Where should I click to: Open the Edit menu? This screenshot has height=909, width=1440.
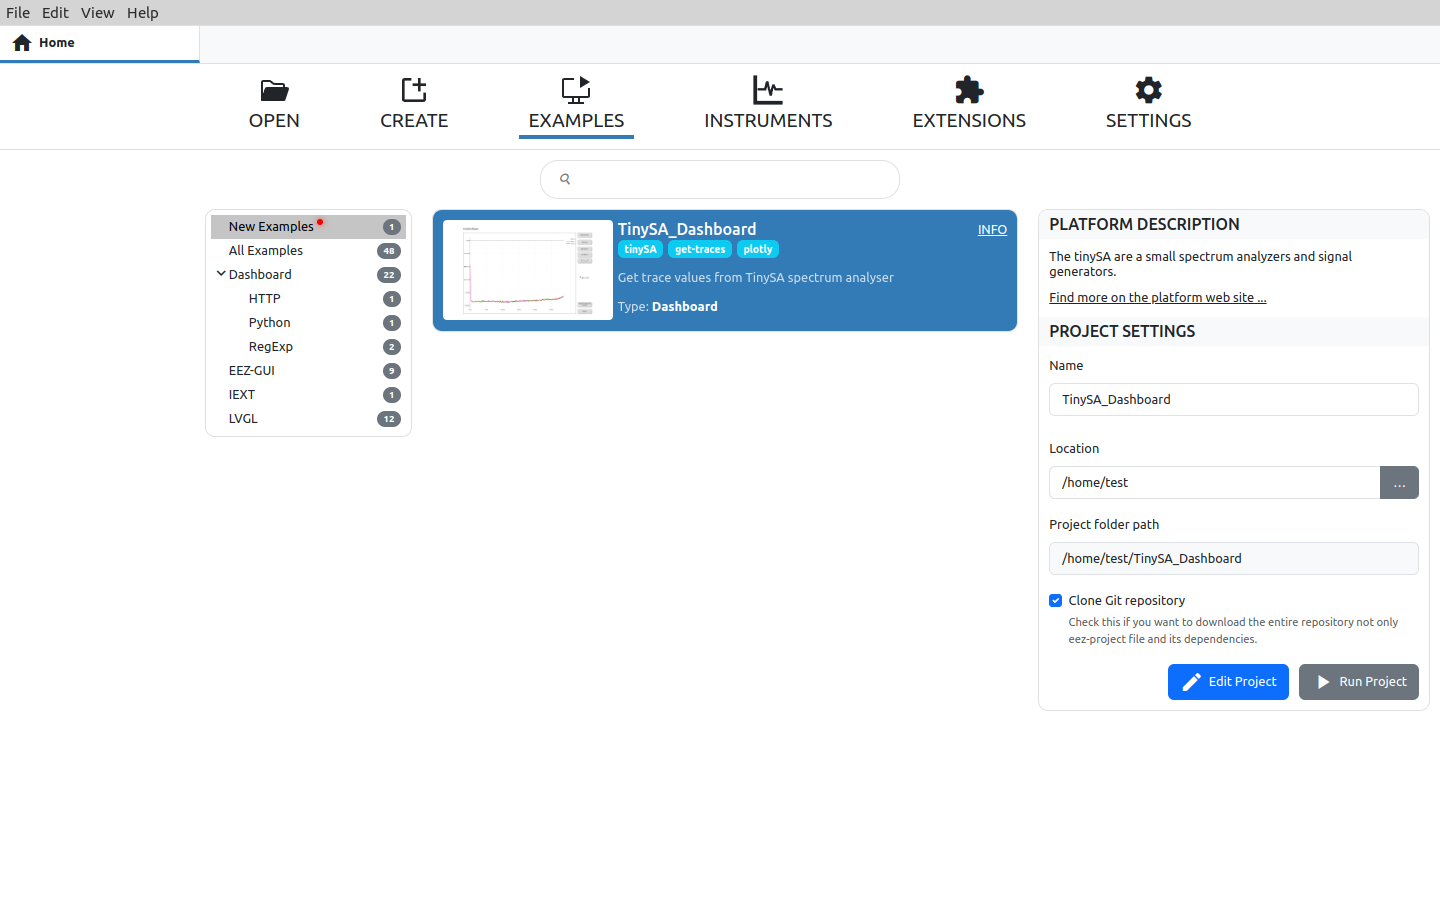pyautogui.click(x=55, y=13)
